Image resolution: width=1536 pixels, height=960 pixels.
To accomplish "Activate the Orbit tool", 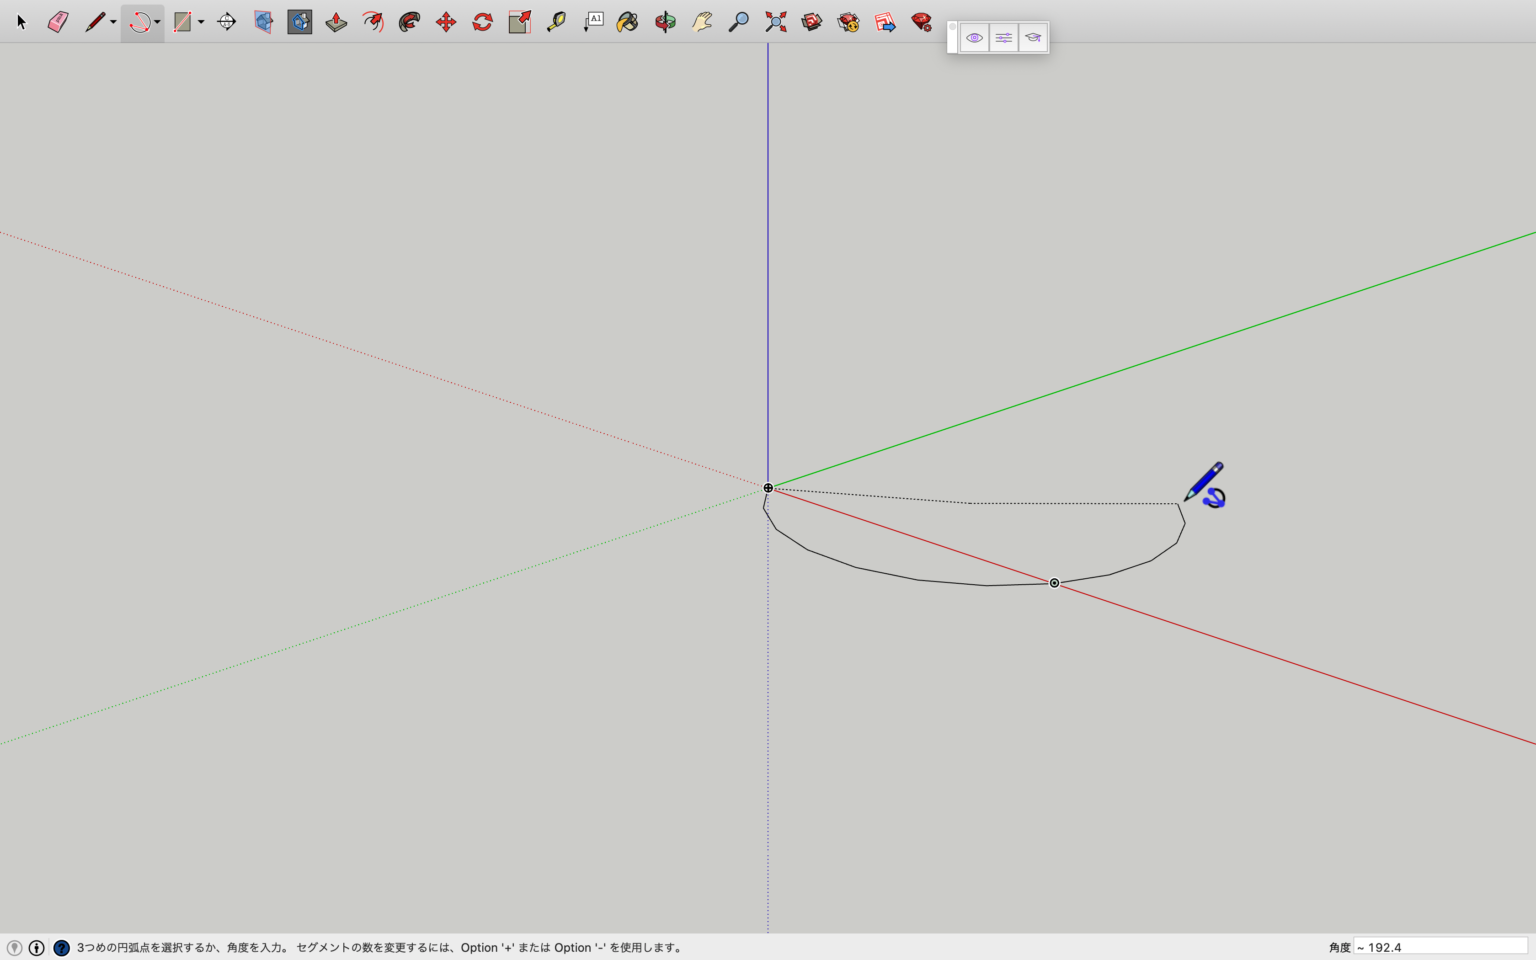I will point(665,22).
